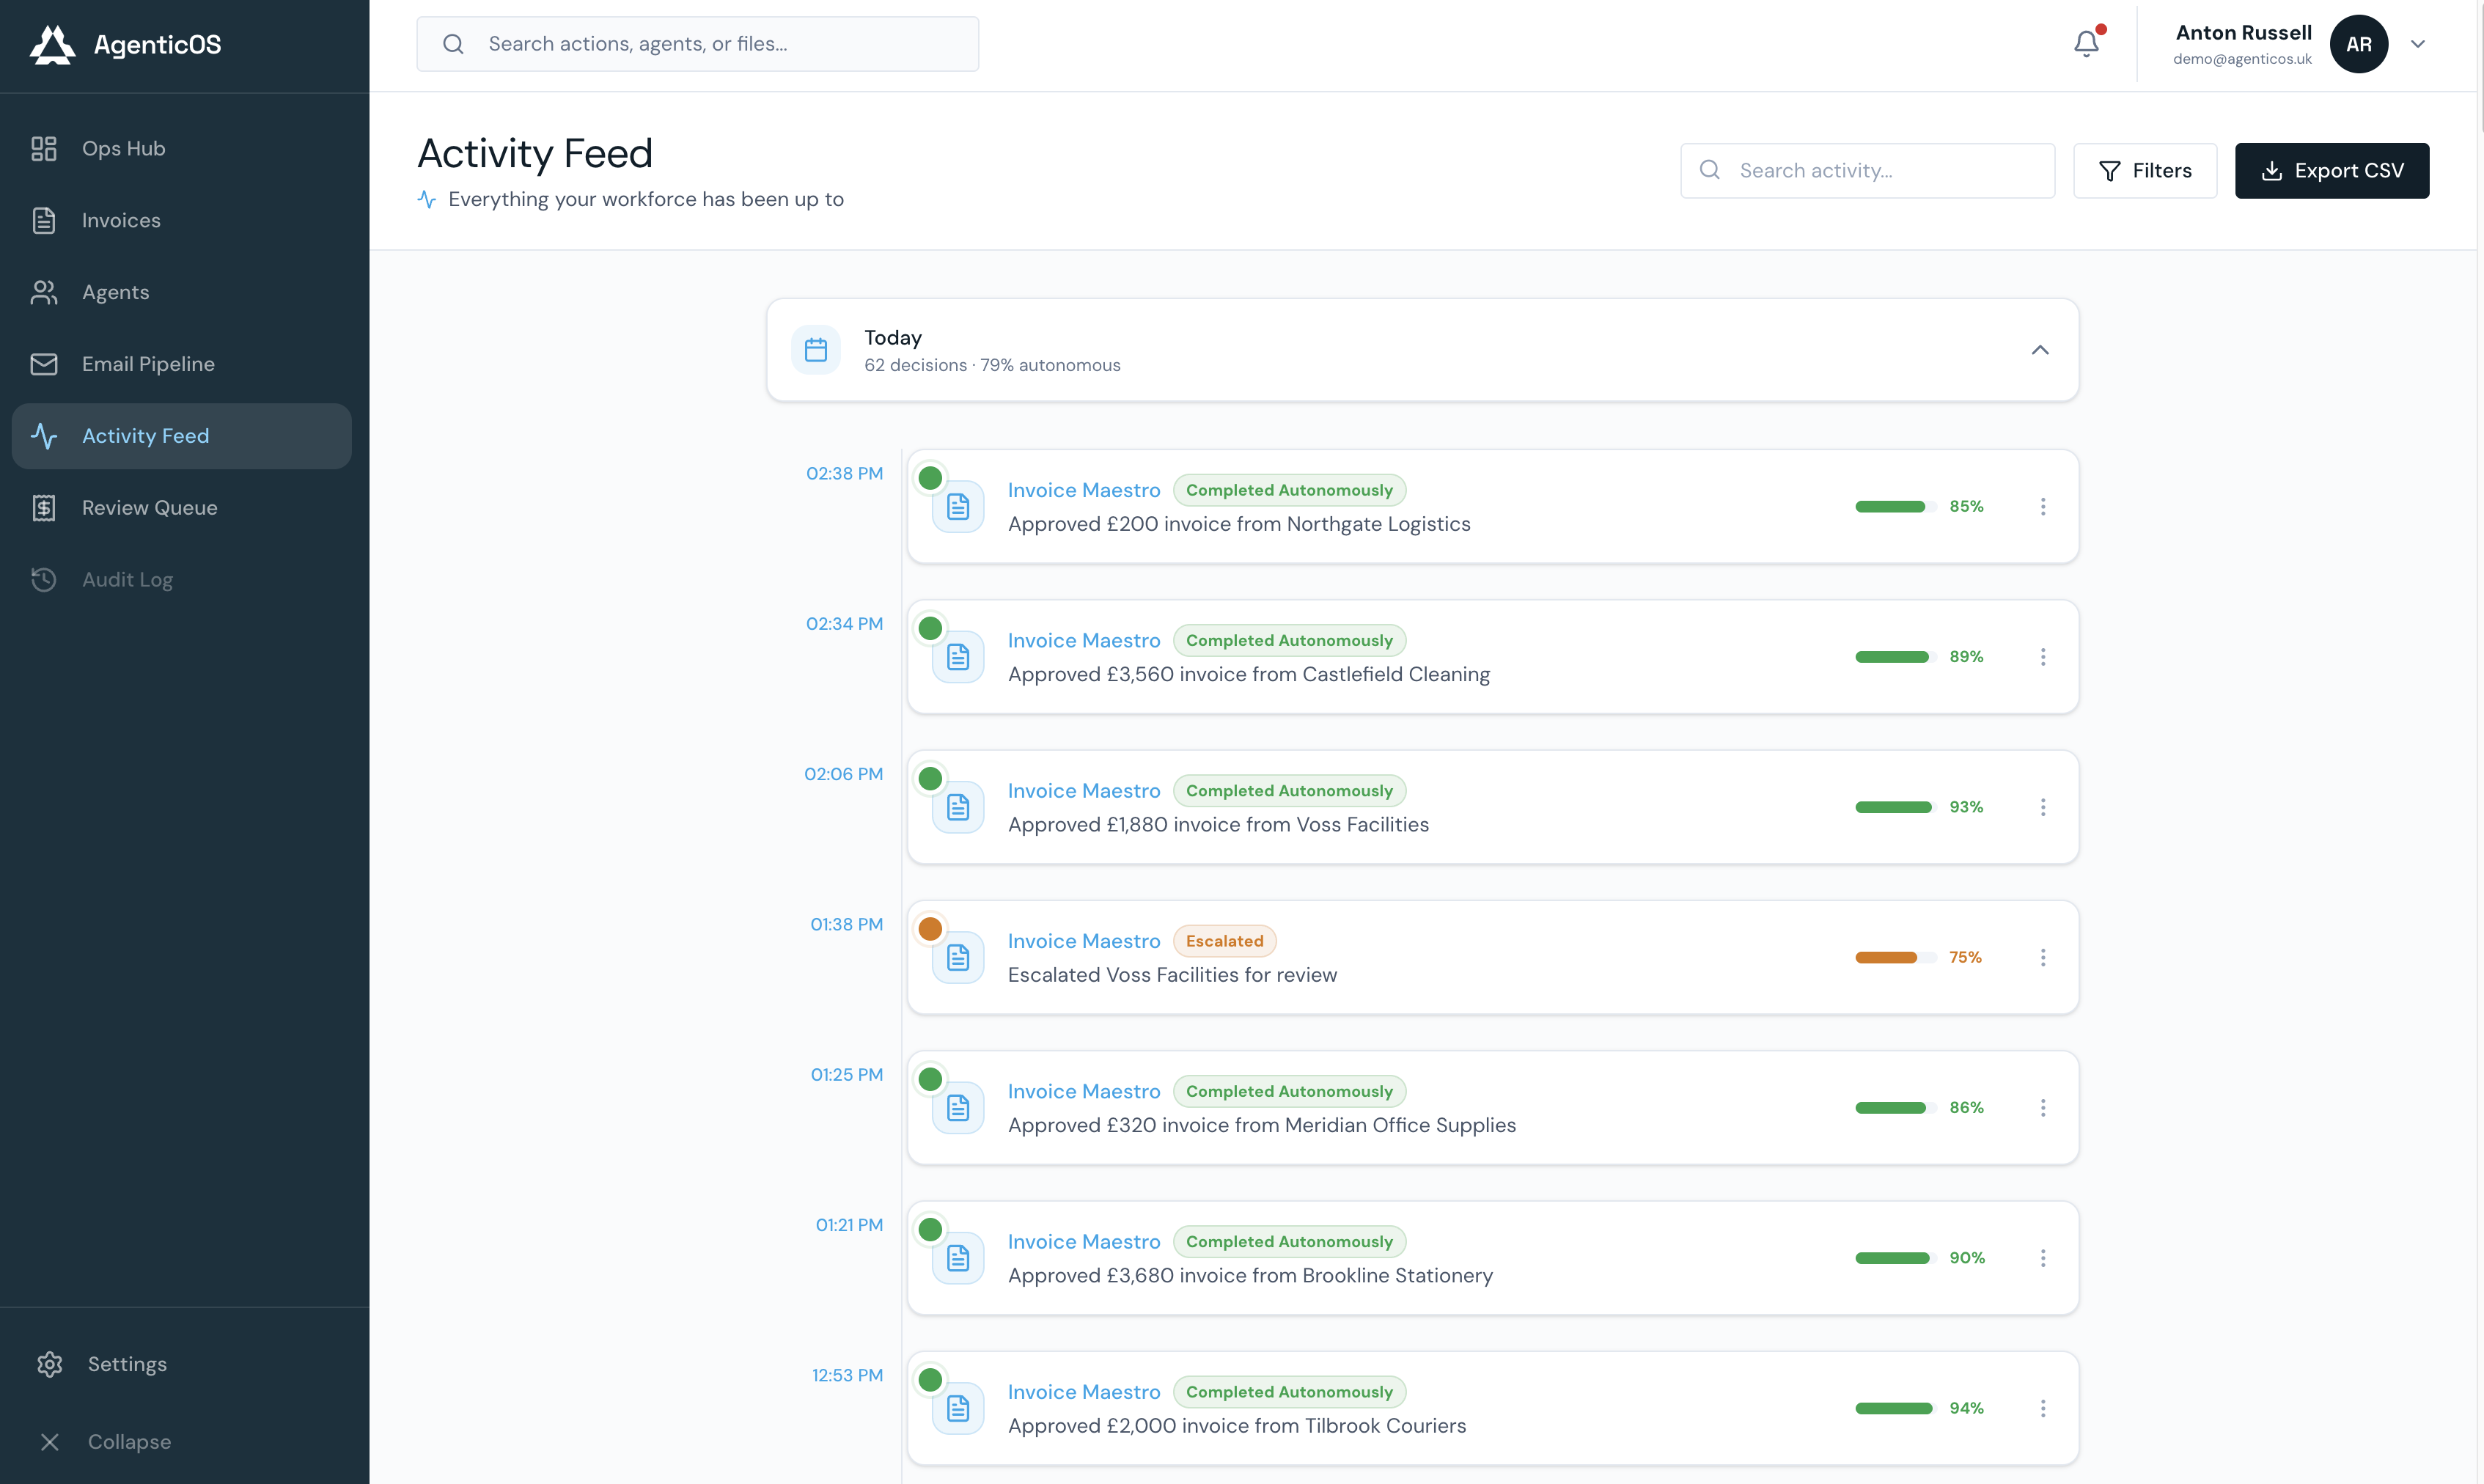Click document icon on Castlefield Cleaning entry
2484x1484 pixels.
pos(958,657)
